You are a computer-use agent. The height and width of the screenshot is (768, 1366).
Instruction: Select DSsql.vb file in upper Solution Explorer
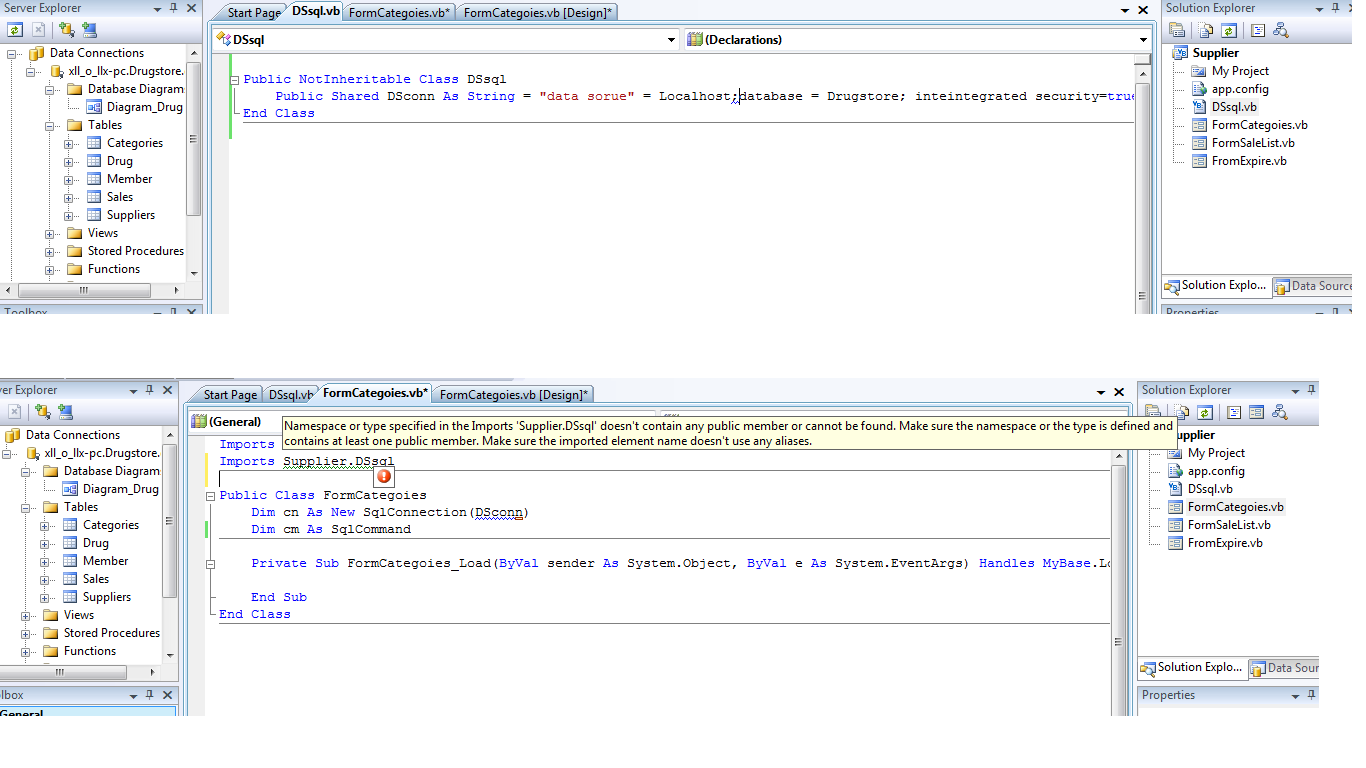pos(1225,107)
